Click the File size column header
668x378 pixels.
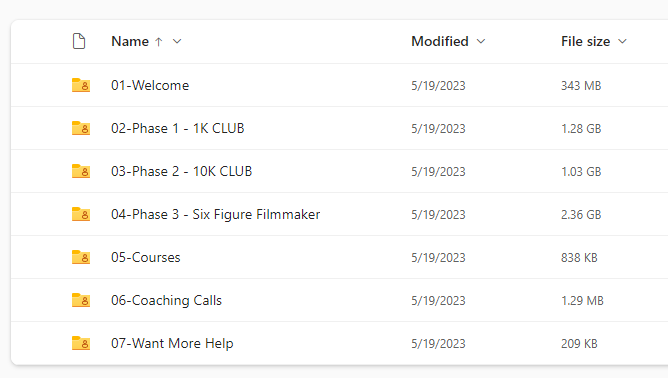[x=585, y=41]
